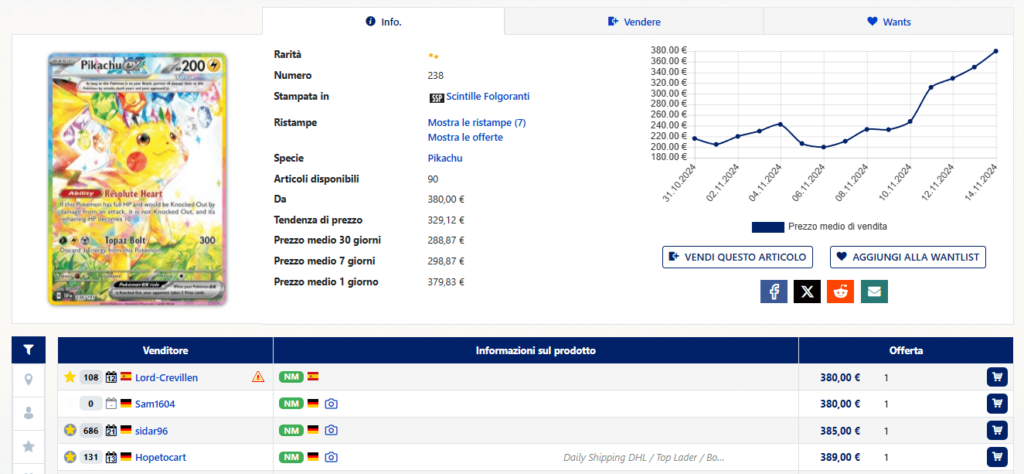Toggle the Prezzo medio di vendita legend swatch
This screenshot has width=1024, height=474.
(767, 227)
